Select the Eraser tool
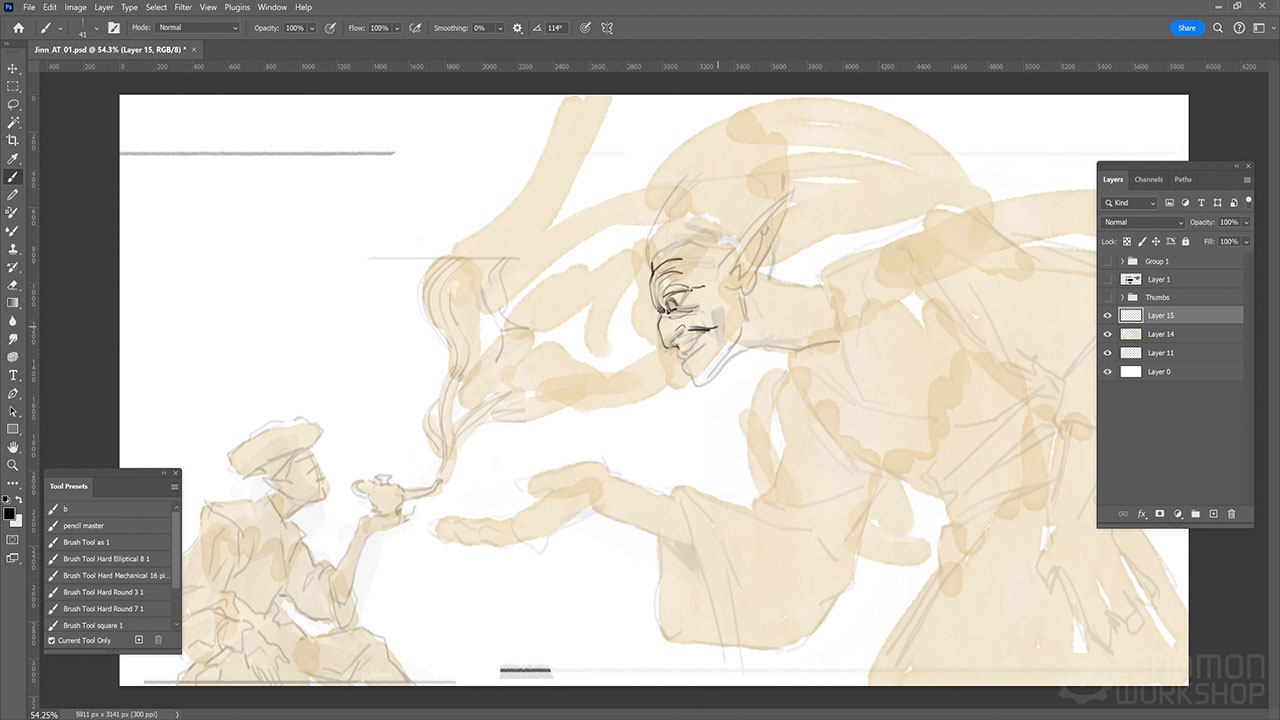 point(13,285)
